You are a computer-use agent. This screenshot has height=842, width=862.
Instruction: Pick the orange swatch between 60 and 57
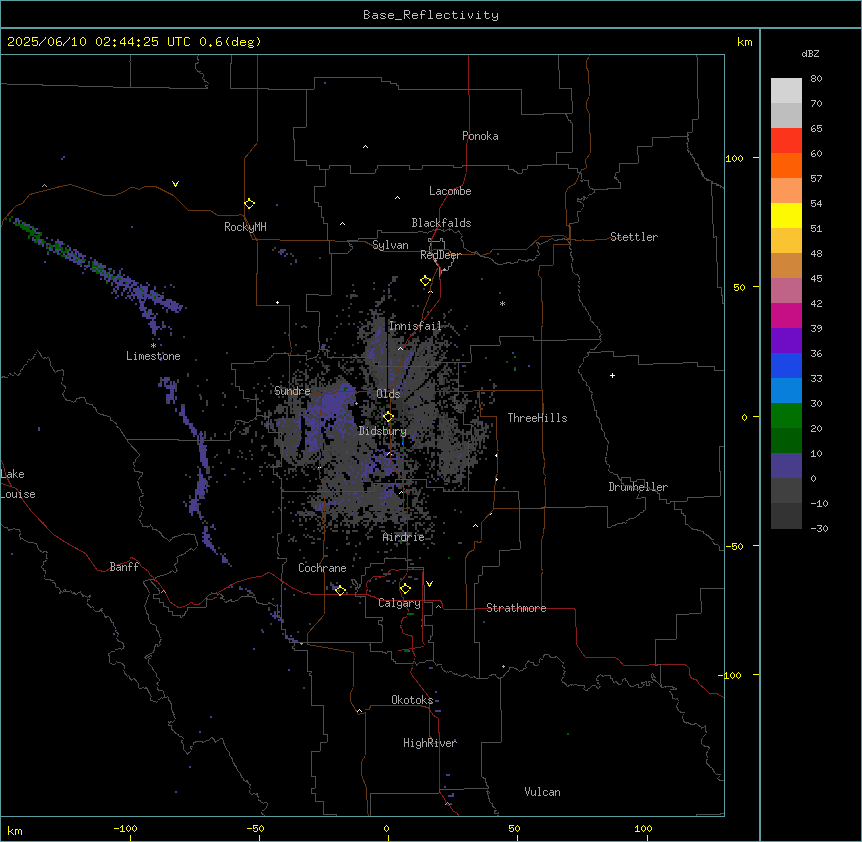click(786, 165)
